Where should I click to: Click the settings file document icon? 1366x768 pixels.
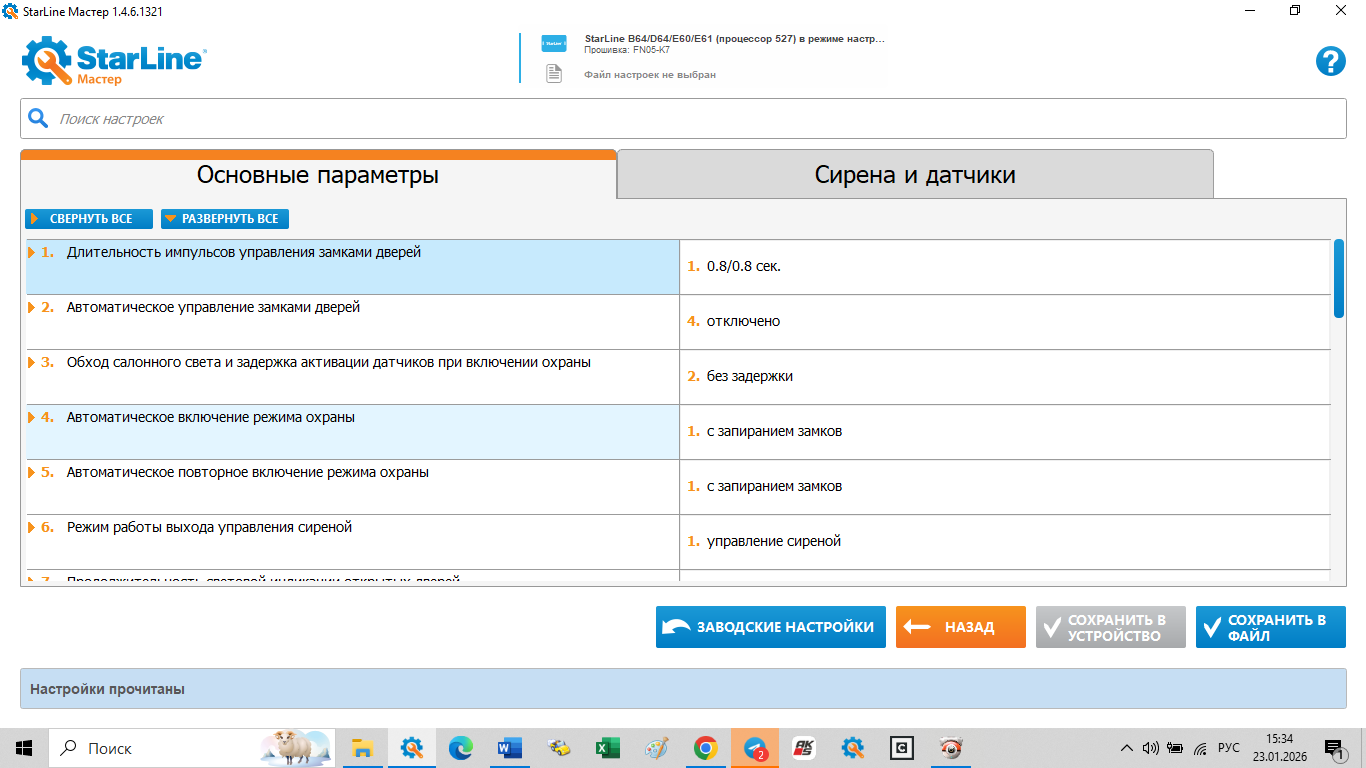click(553, 73)
